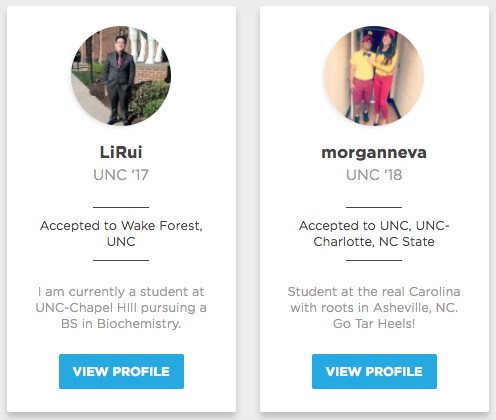
Task: Click the divider line below UNC '18
Action: tap(374, 207)
